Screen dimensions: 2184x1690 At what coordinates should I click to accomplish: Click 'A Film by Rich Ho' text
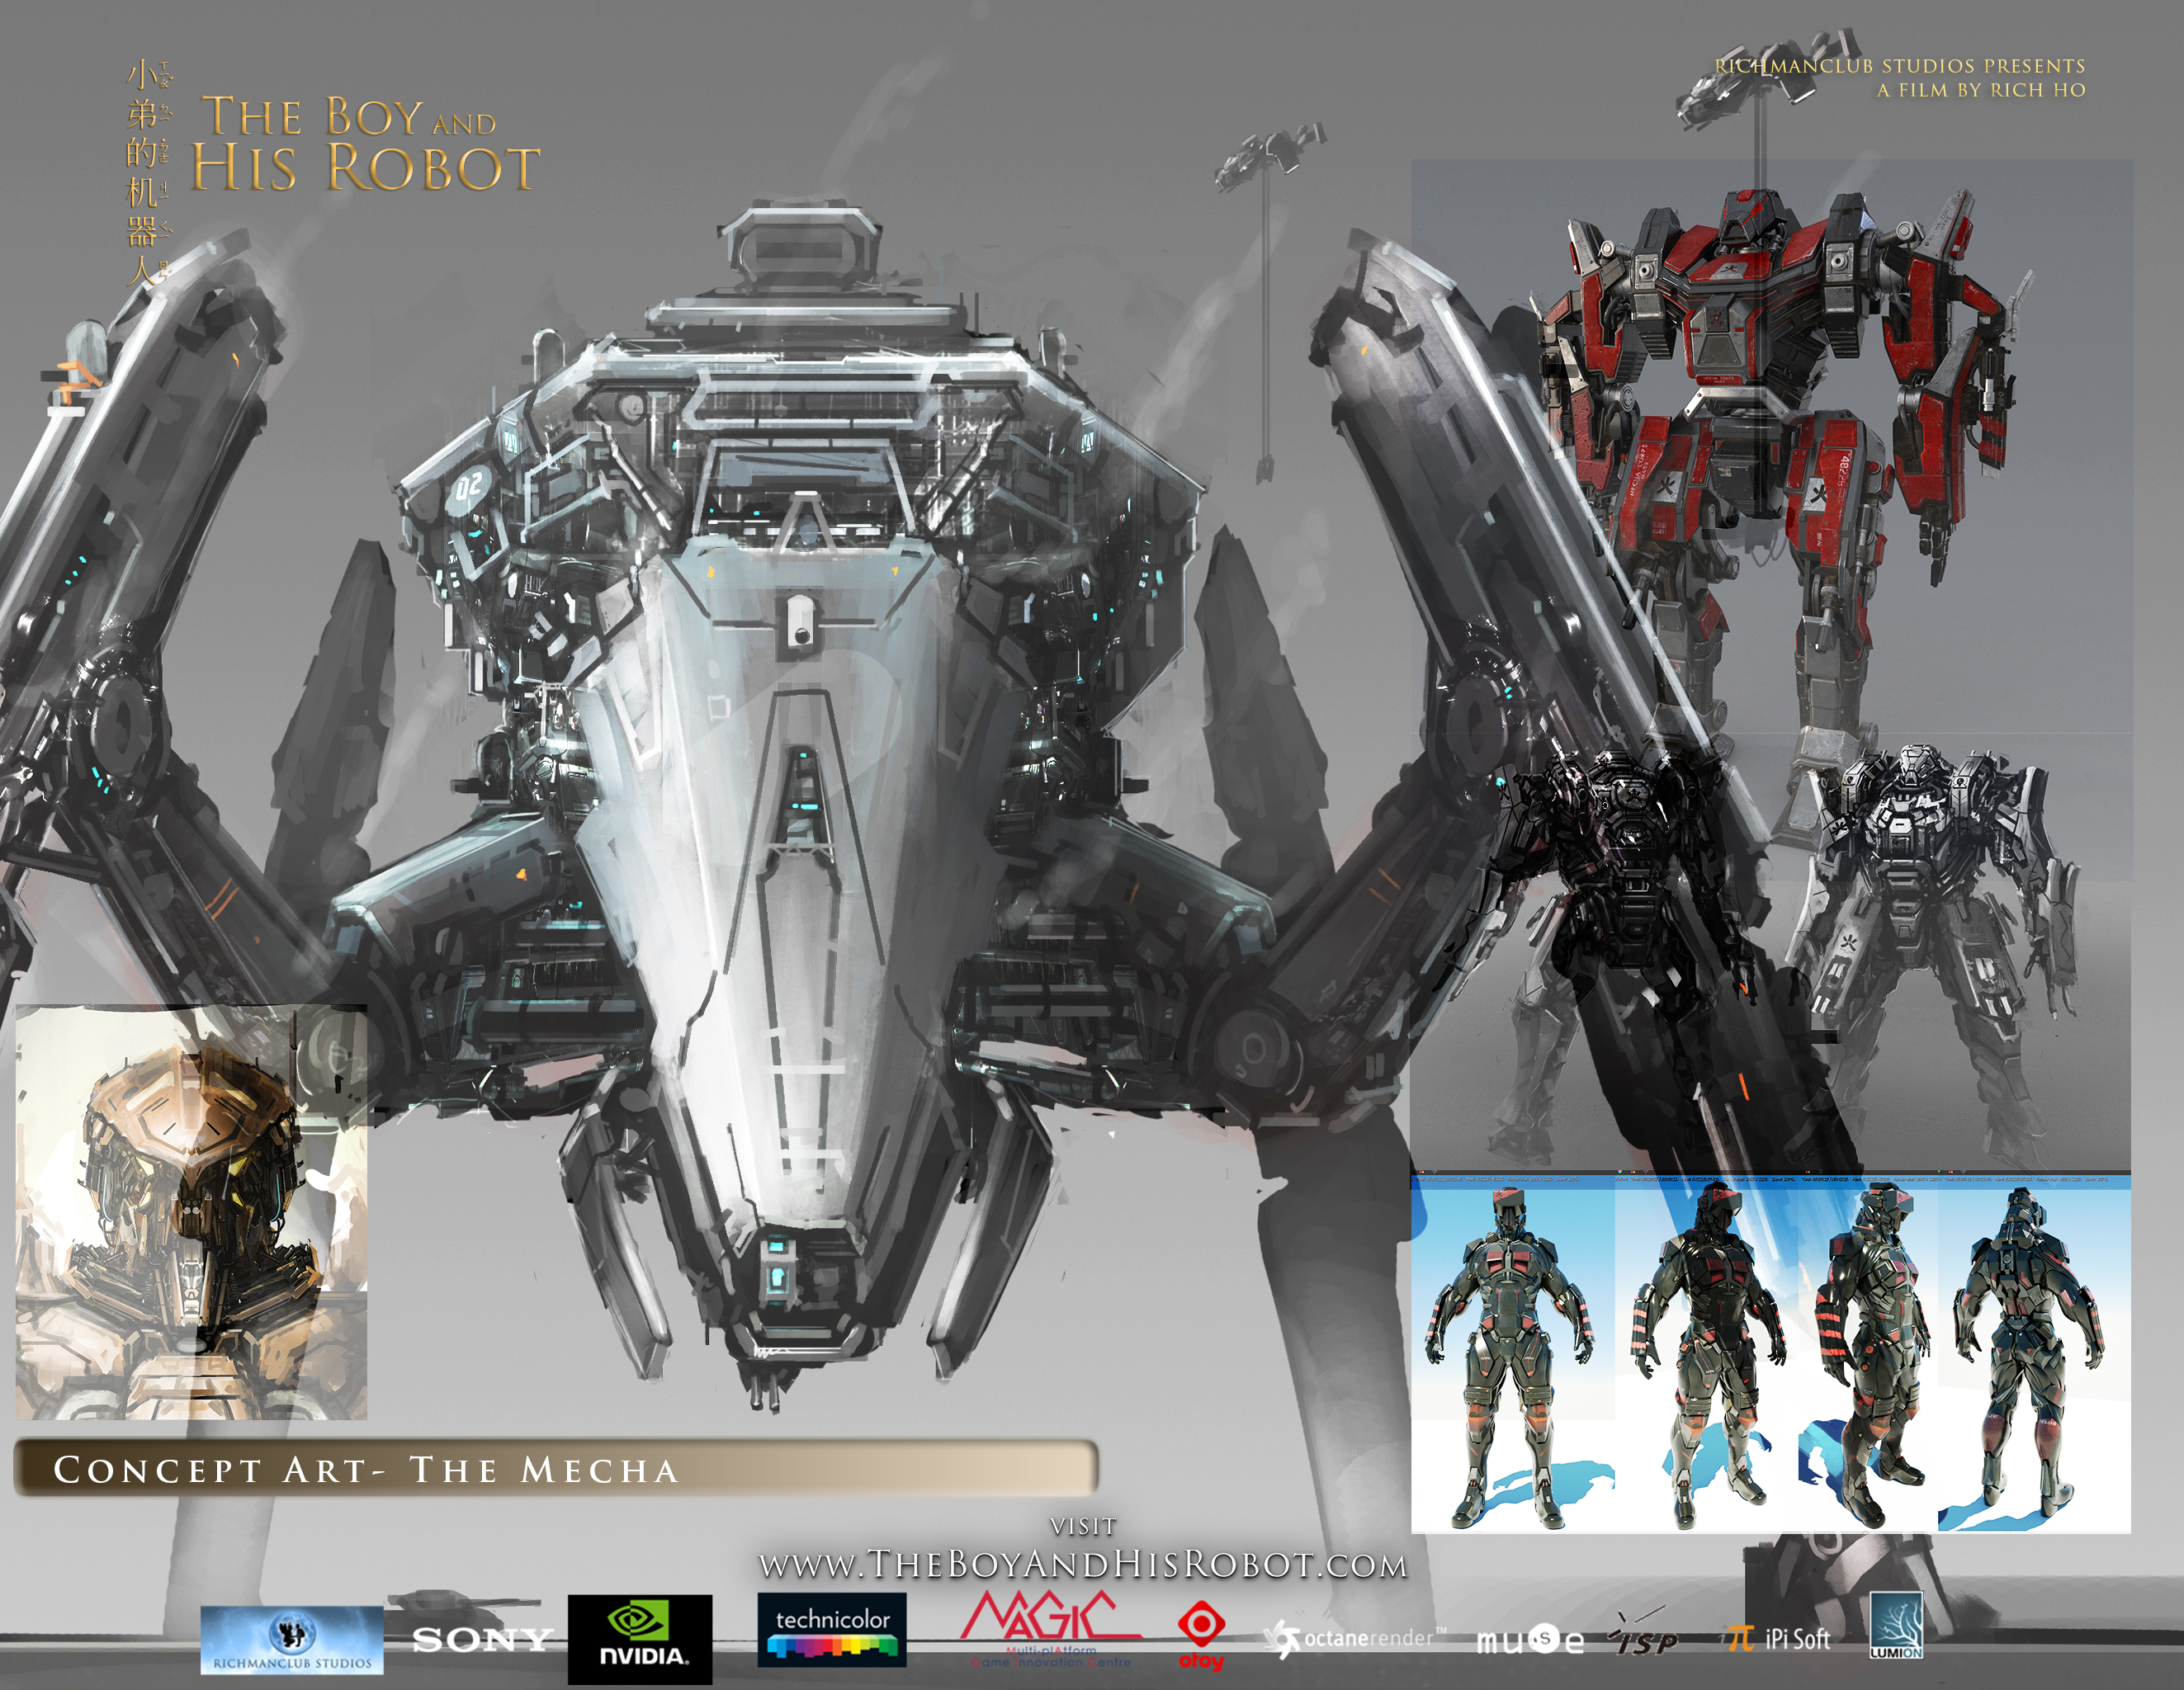pyautogui.click(x=1980, y=90)
